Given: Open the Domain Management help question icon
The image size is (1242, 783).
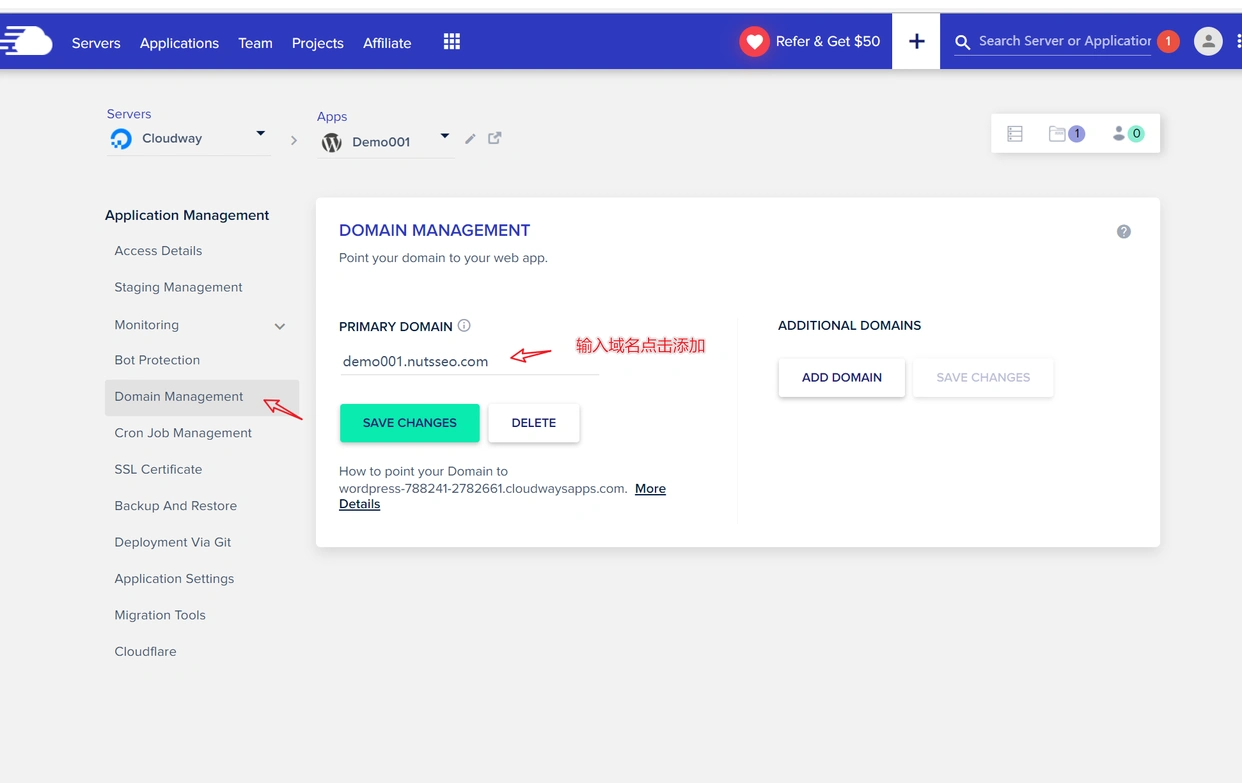Looking at the screenshot, I should (1124, 232).
